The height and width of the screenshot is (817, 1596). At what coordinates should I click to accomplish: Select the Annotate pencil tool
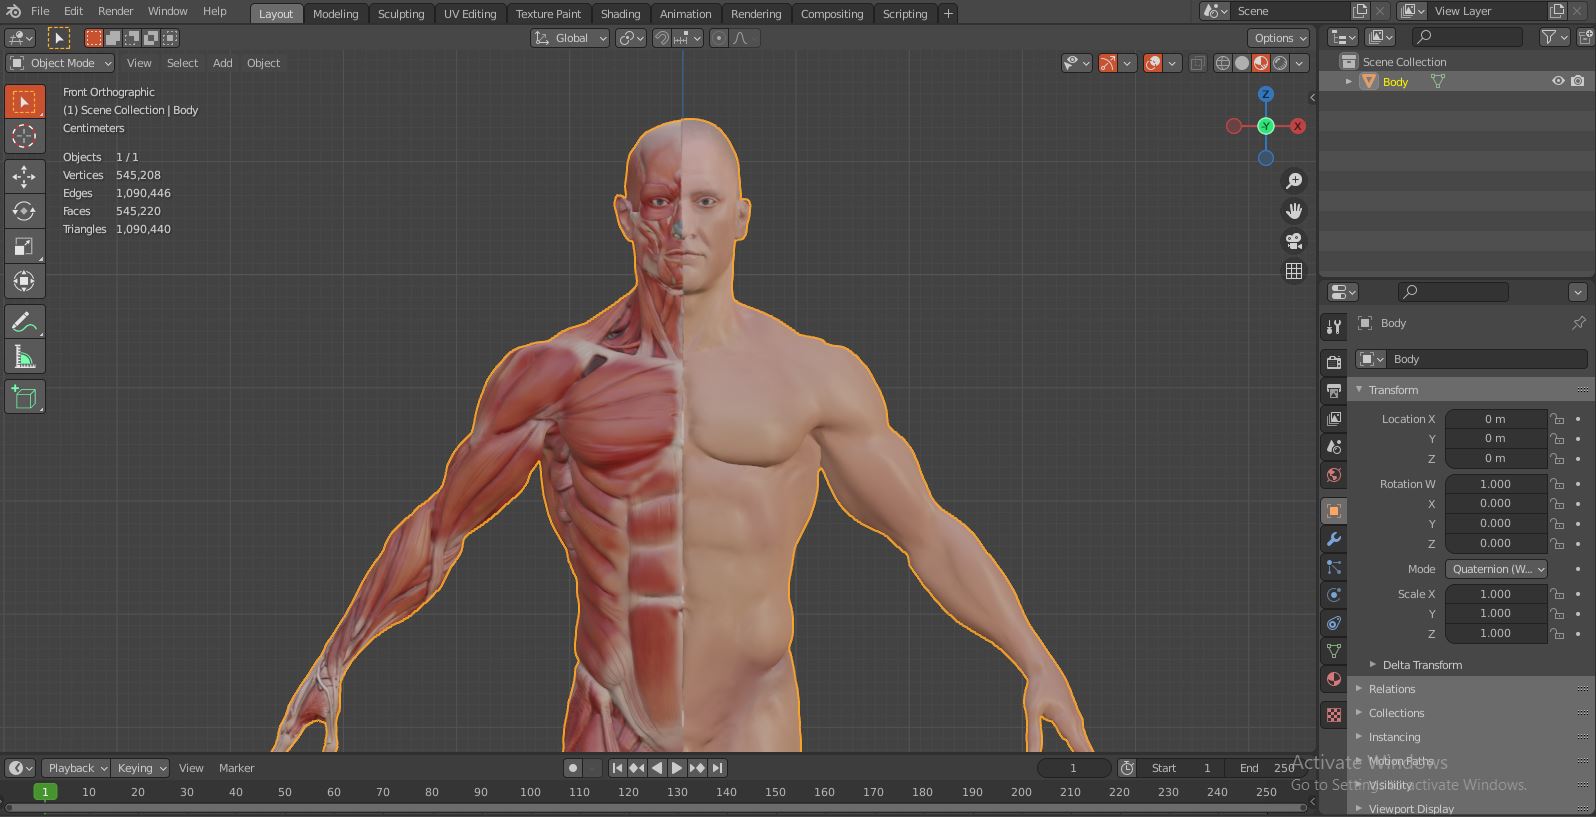tap(24, 322)
